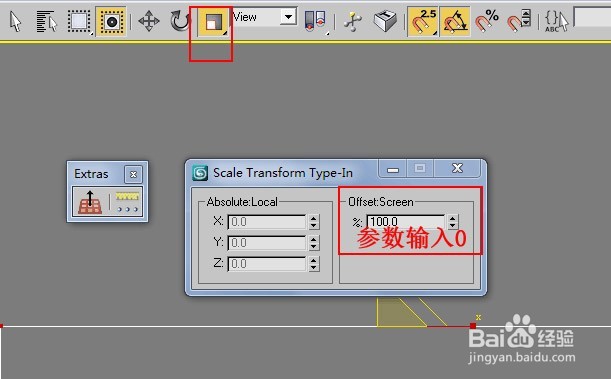Activate the Select and Uniform Scale tool
The width and height of the screenshot is (611, 379).
pos(213,22)
